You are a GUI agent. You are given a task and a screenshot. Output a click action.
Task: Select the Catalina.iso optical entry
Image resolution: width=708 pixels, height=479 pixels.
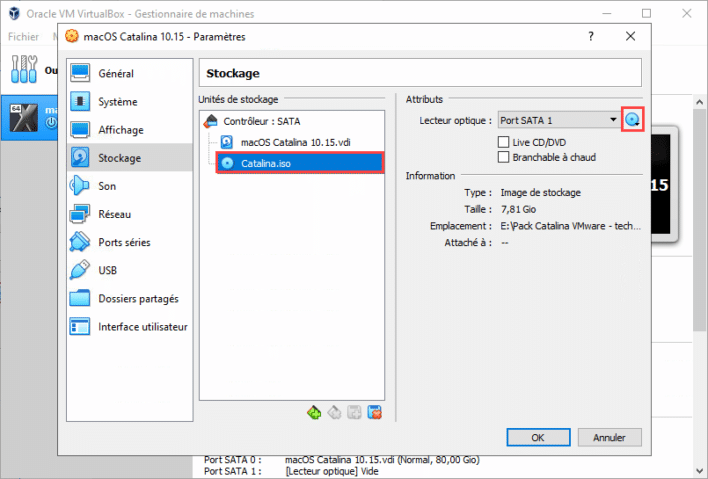(x=300, y=163)
